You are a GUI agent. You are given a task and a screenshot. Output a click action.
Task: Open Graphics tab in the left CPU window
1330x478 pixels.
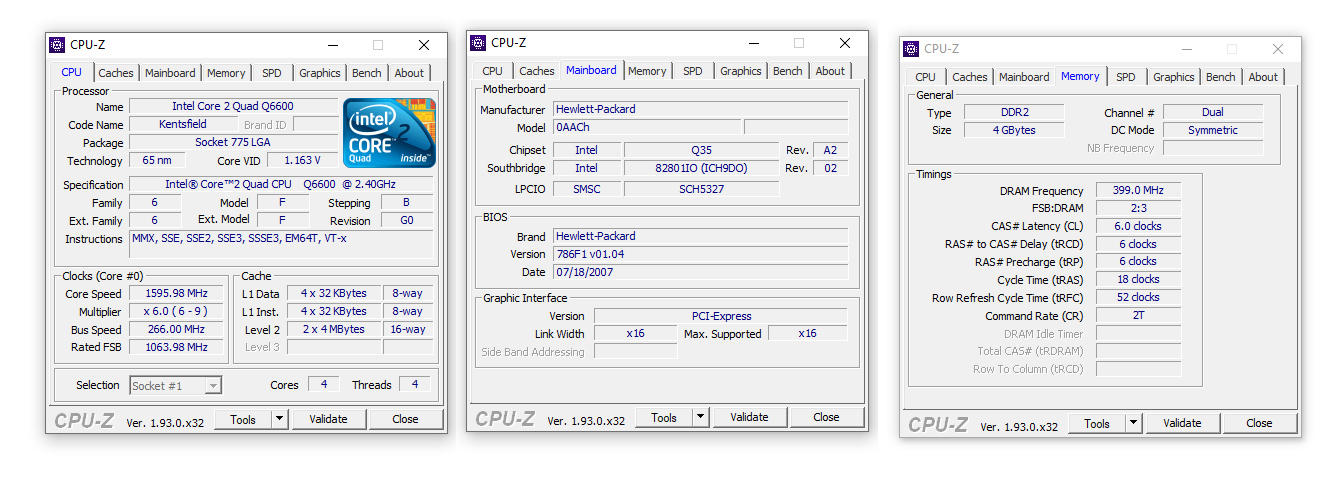(320, 73)
